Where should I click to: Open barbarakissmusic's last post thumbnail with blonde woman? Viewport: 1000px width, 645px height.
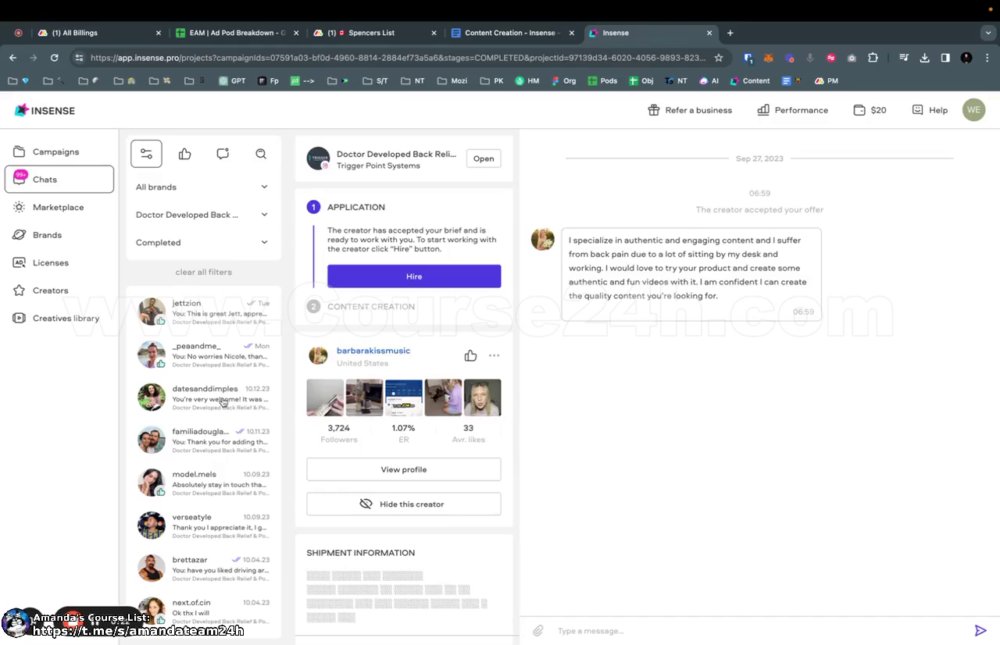click(x=482, y=397)
